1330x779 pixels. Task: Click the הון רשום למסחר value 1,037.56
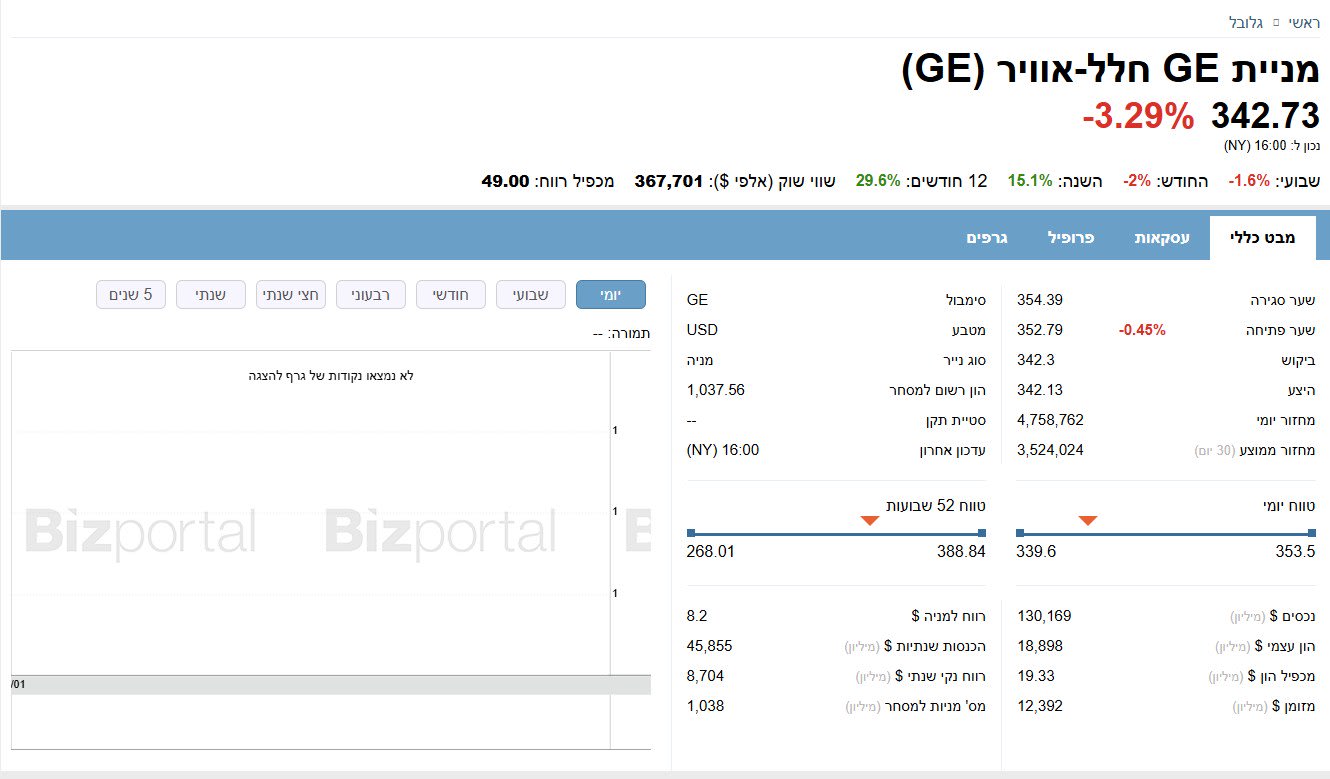point(716,390)
